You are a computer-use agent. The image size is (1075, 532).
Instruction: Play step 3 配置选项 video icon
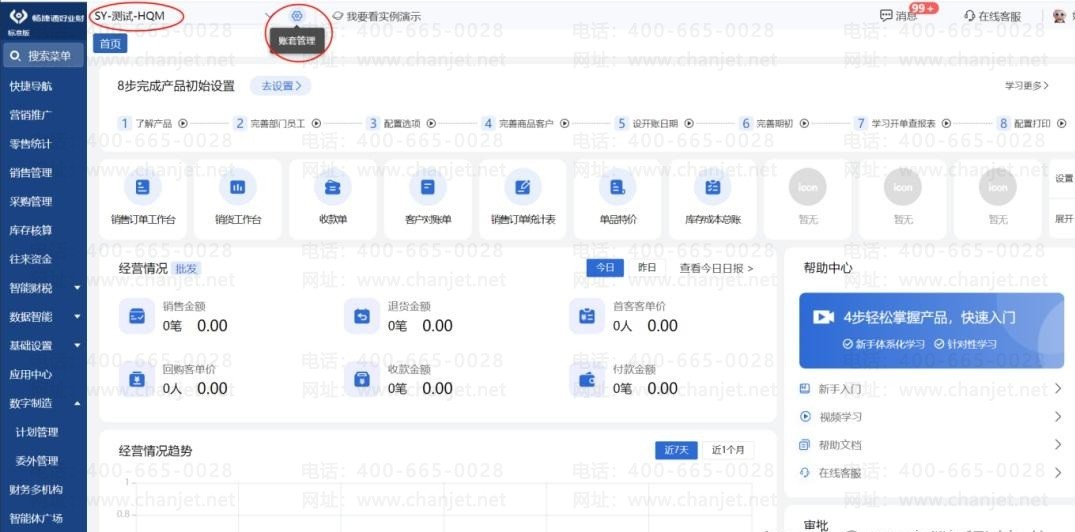[x=432, y=124]
